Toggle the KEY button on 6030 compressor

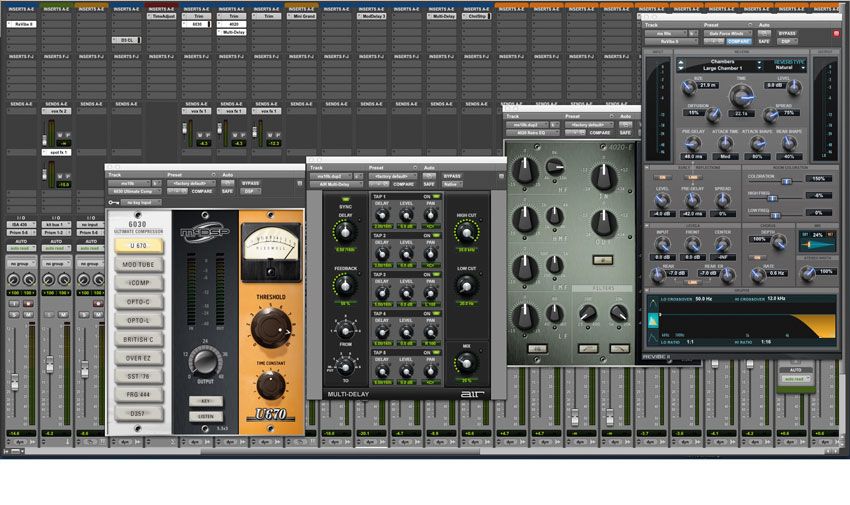(205, 401)
